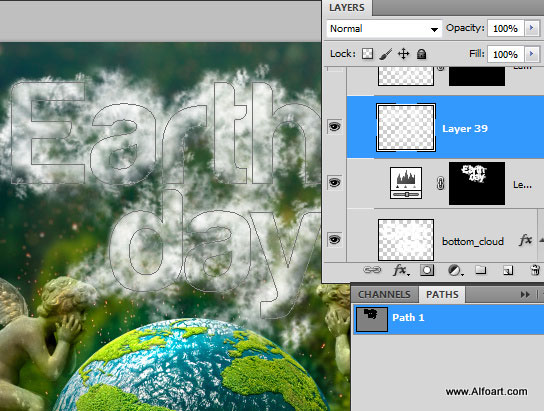Image resolution: width=544 pixels, height=411 pixels.
Task: Switch to the CHANNELS tab
Action: [x=384, y=294]
